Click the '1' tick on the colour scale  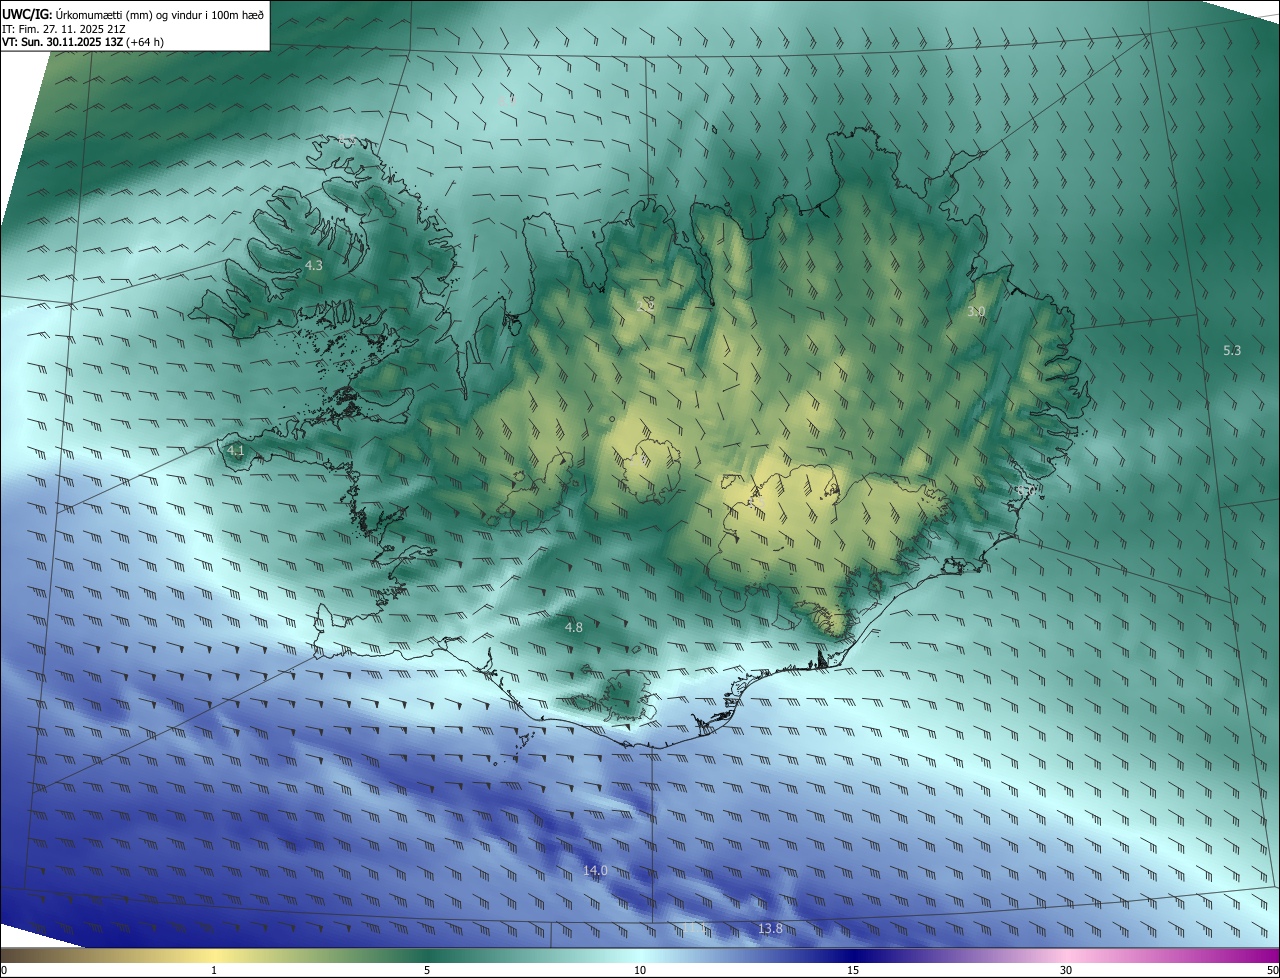[214, 970]
